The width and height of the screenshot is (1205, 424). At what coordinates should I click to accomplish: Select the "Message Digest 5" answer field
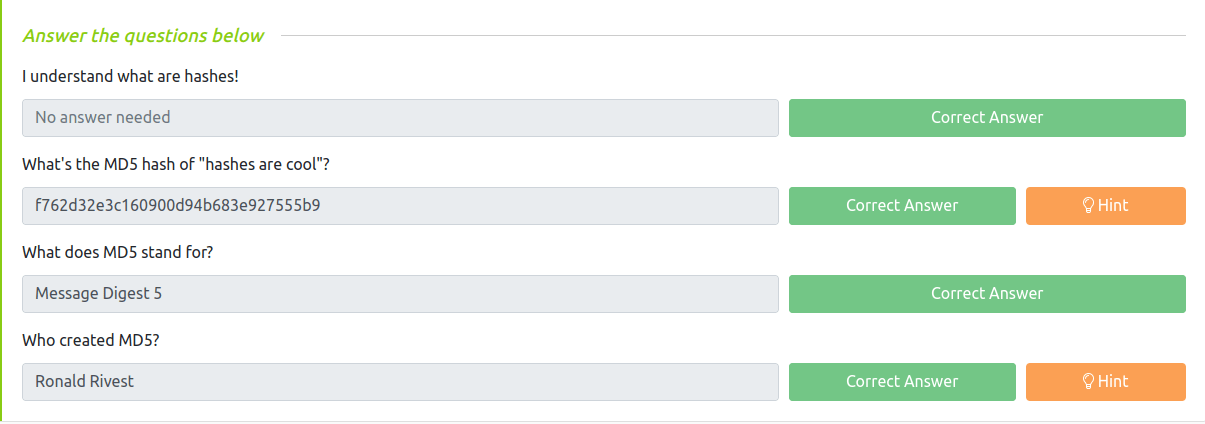[400, 294]
